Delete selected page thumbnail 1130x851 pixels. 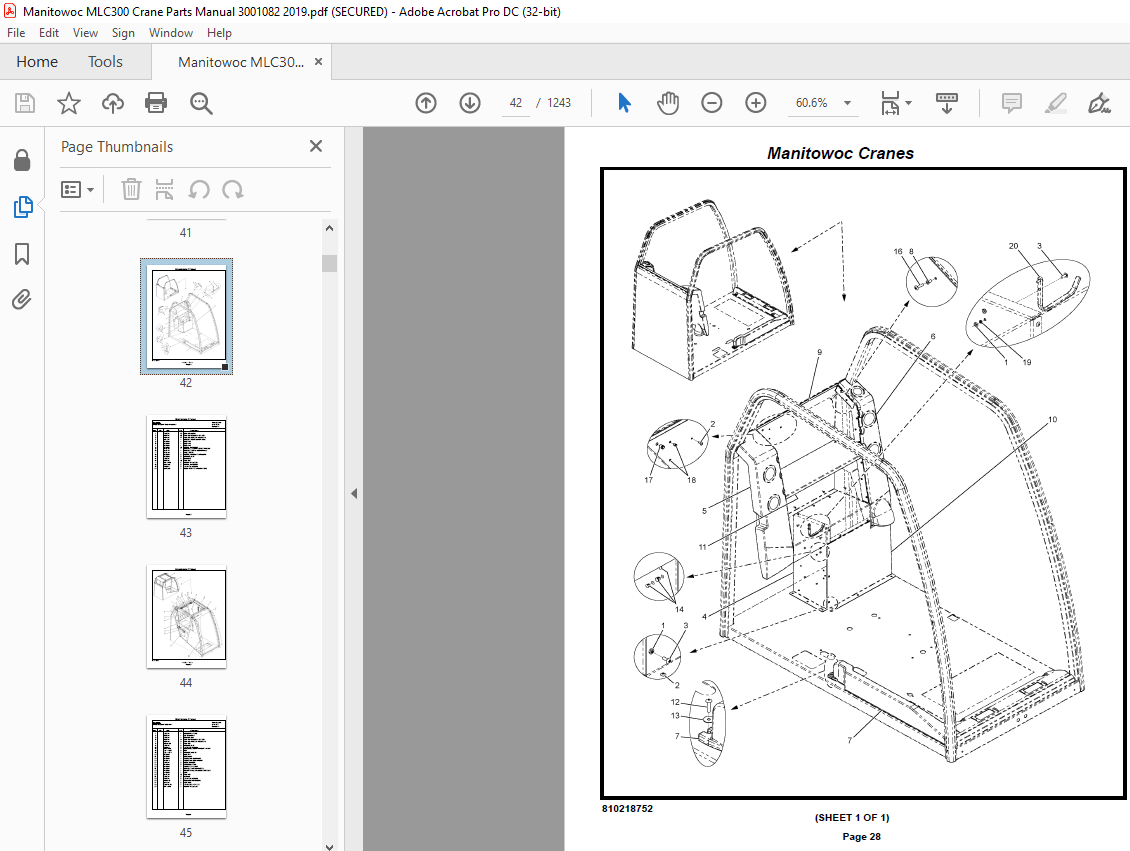coord(130,190)
